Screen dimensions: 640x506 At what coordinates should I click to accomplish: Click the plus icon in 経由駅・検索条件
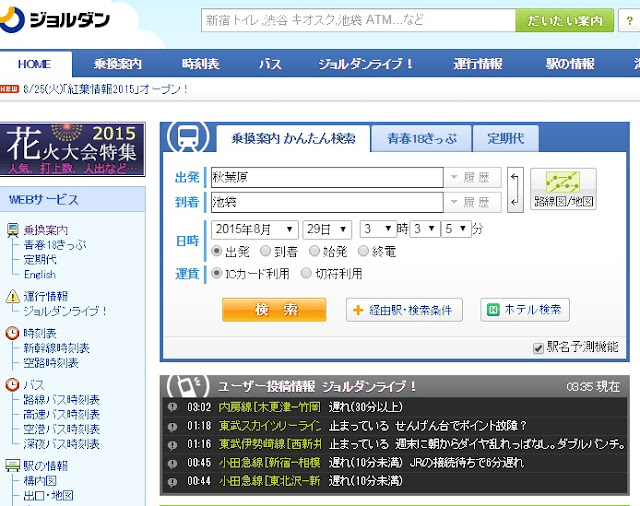click(x=358, y=310)
